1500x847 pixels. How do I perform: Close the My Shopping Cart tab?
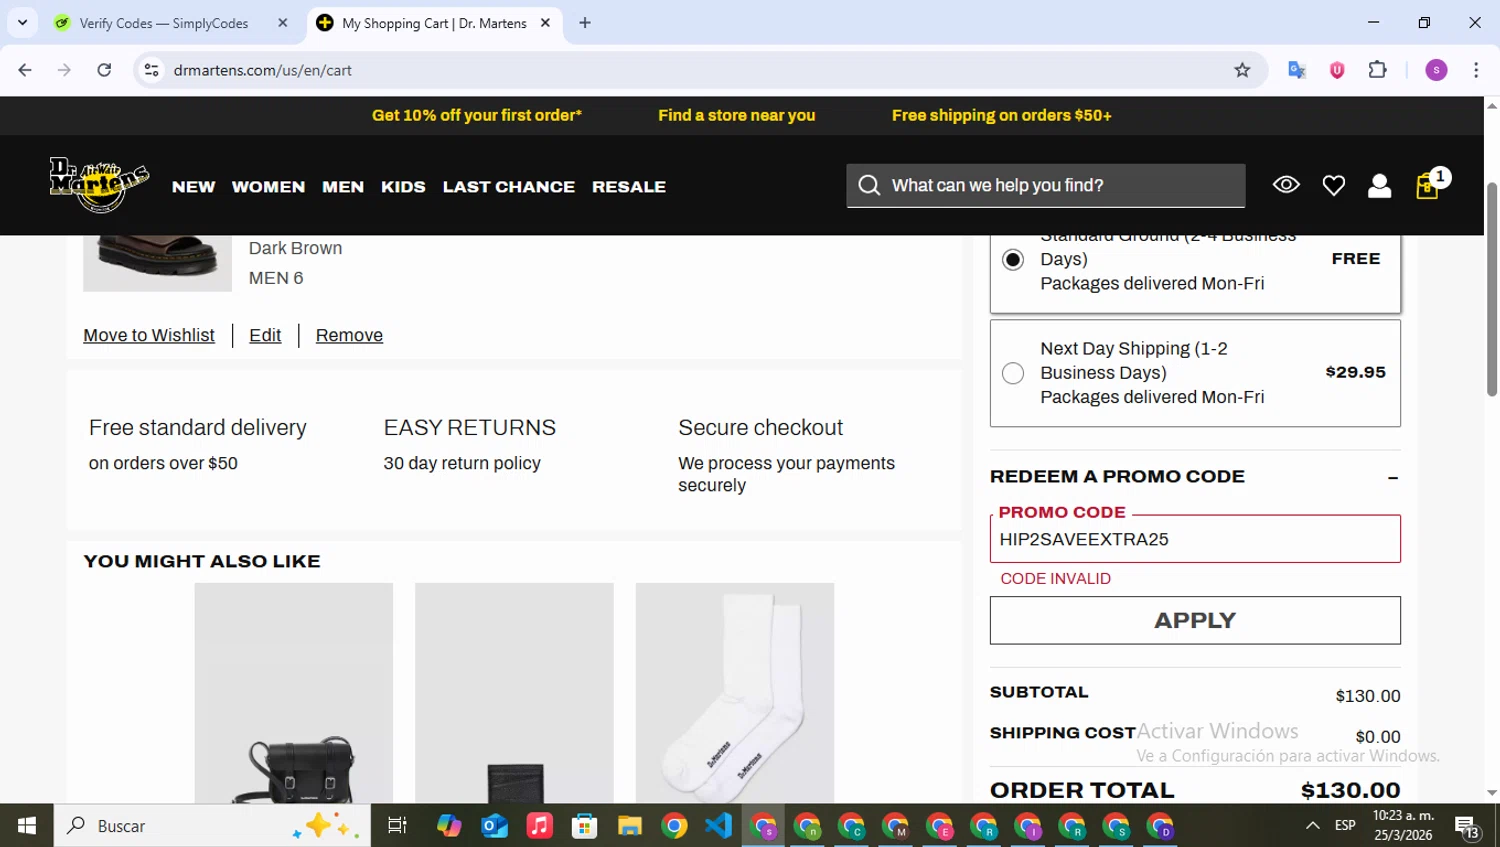[545, 23]
